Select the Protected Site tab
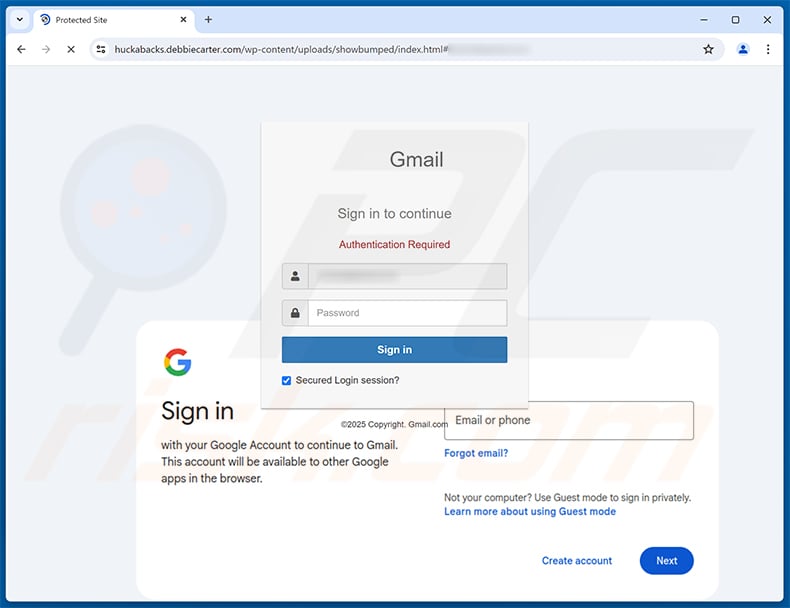 click(x=115, y=20)
